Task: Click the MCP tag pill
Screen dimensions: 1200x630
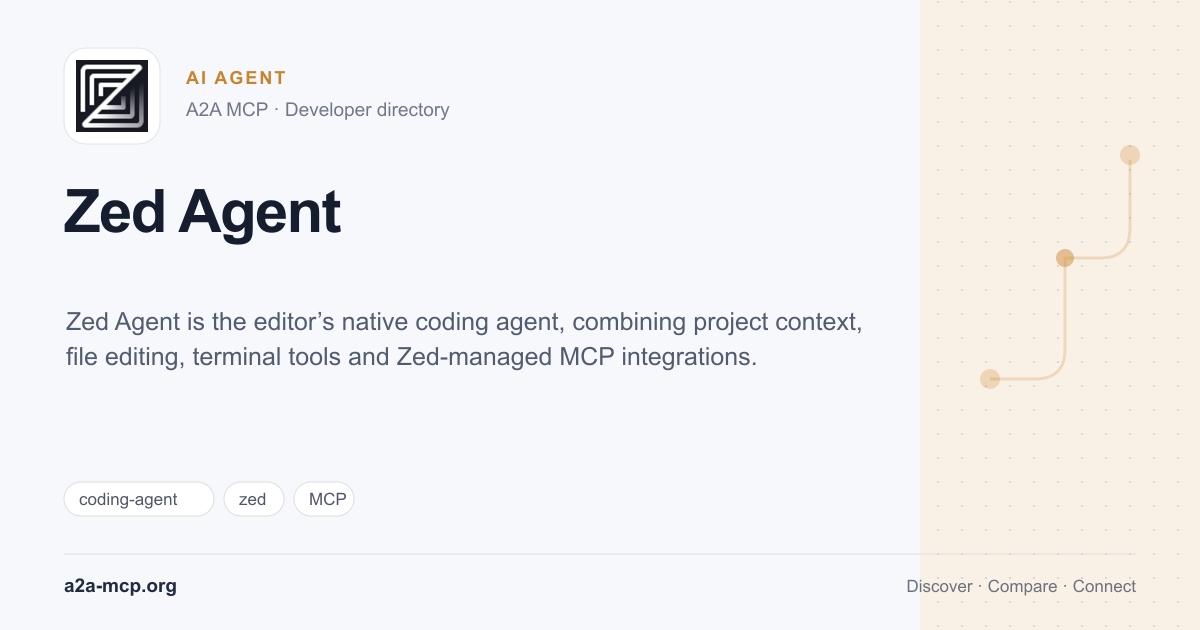Action: [x=324, y=499]
